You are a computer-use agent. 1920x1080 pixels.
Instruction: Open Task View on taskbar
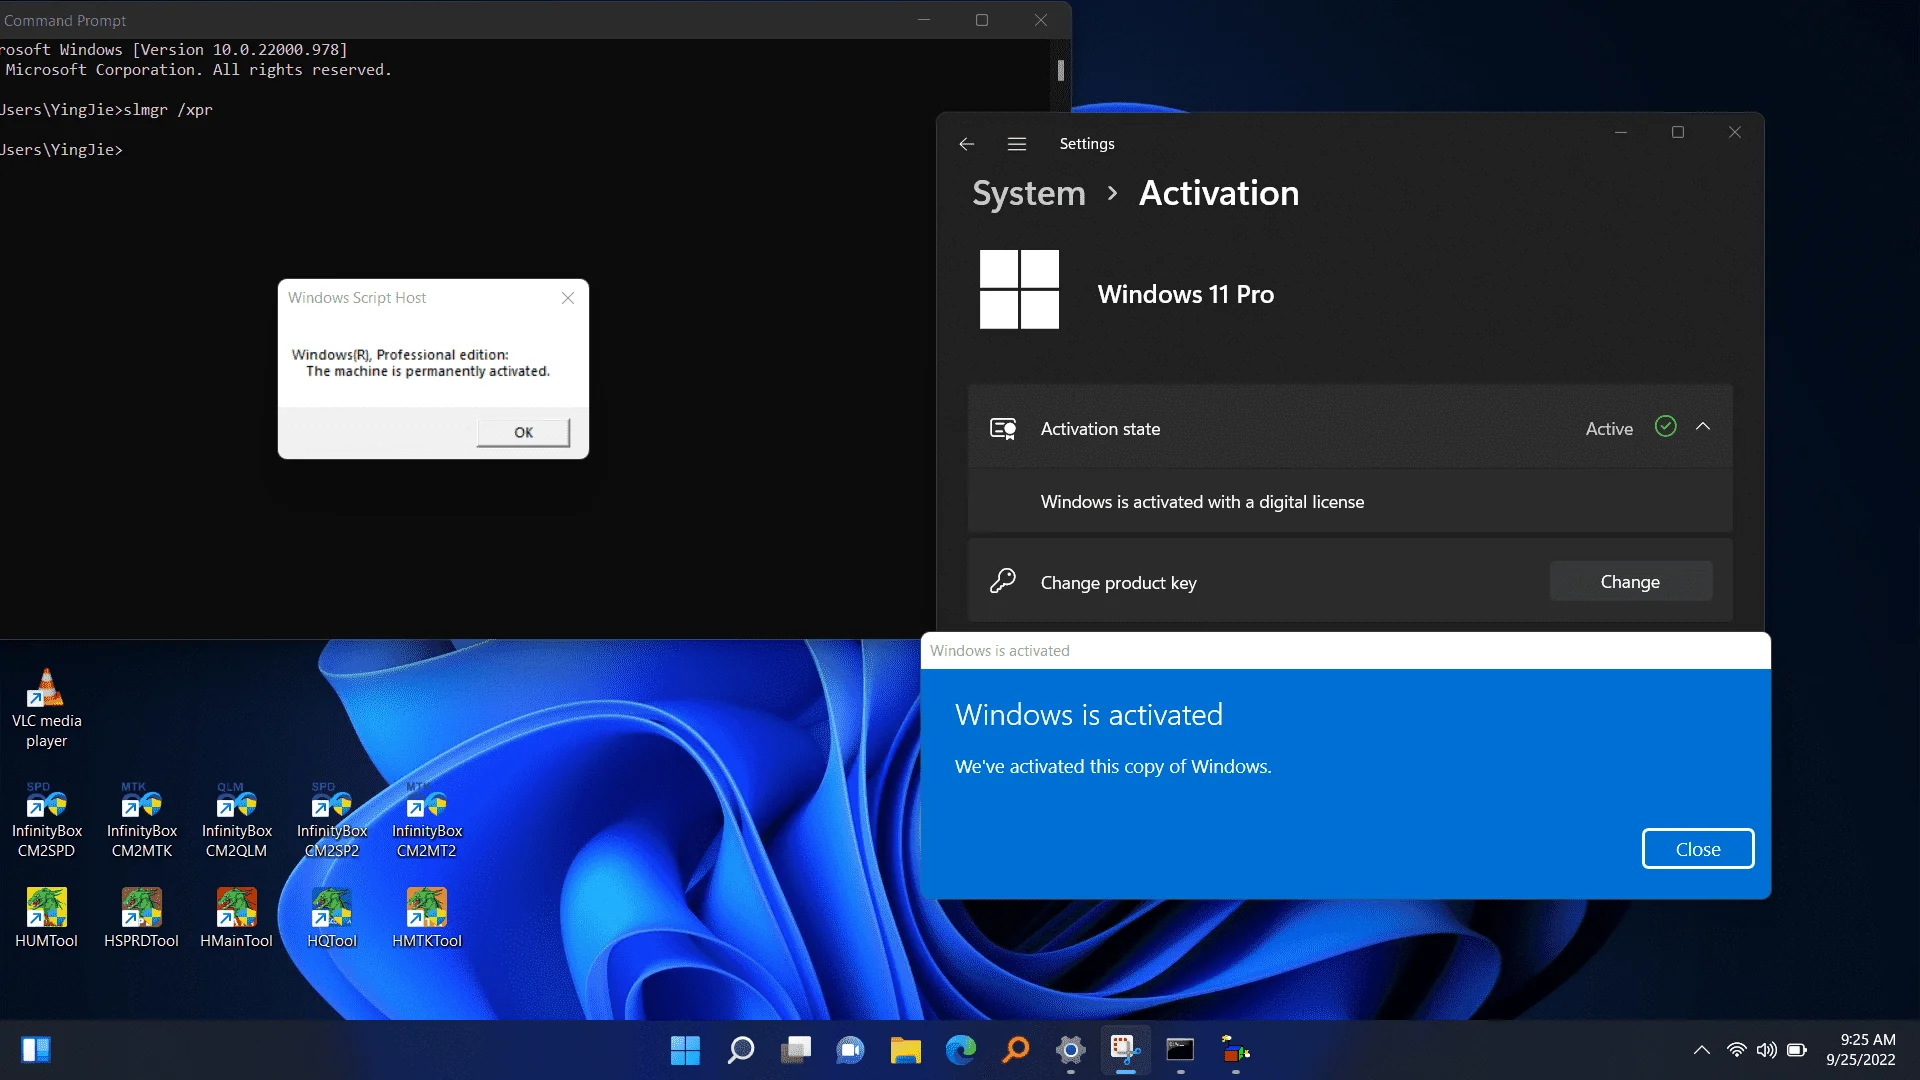point(796,1050)
